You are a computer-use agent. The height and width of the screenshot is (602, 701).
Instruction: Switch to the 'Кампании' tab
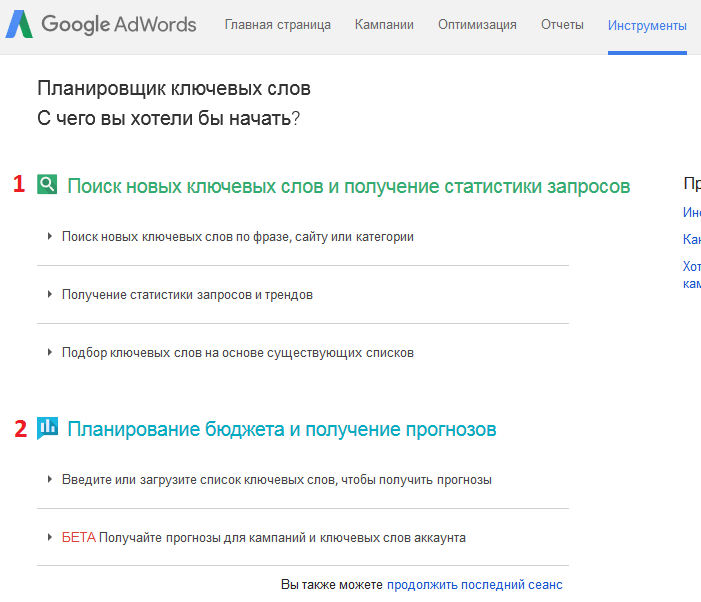(x=384, y=25)
